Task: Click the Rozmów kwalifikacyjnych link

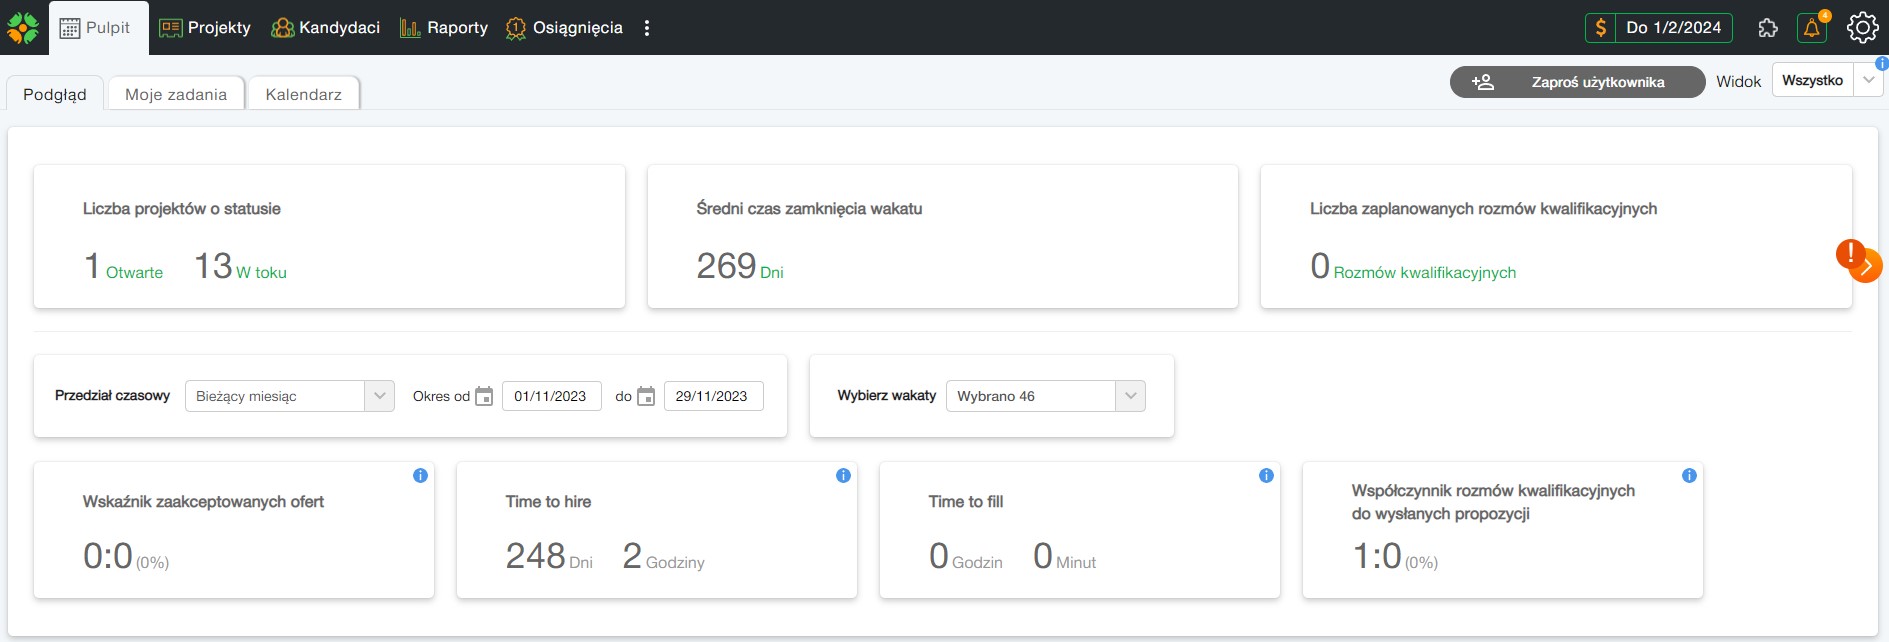Action: [x=1424, y=273]
